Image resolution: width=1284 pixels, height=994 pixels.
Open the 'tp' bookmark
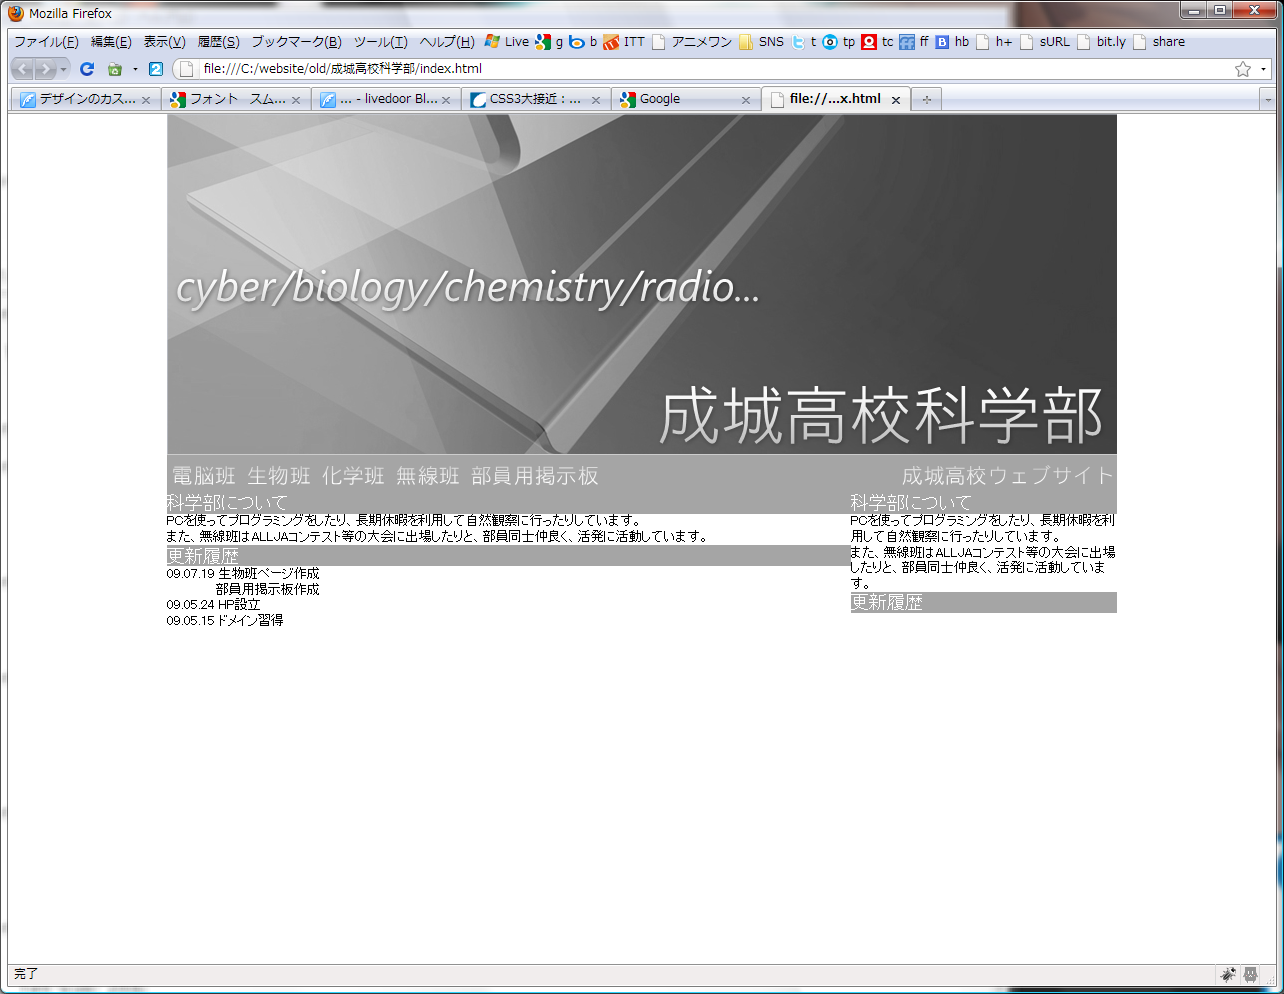[x=839, y=42]
